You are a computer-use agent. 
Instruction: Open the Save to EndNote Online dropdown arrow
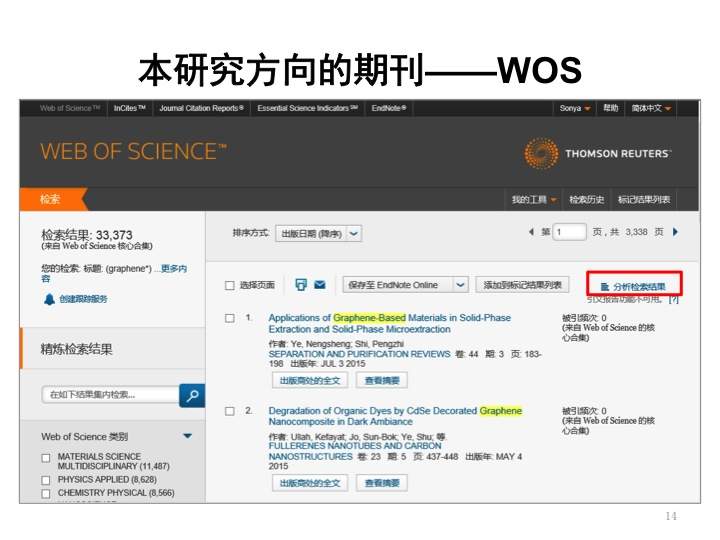point(460,285)
